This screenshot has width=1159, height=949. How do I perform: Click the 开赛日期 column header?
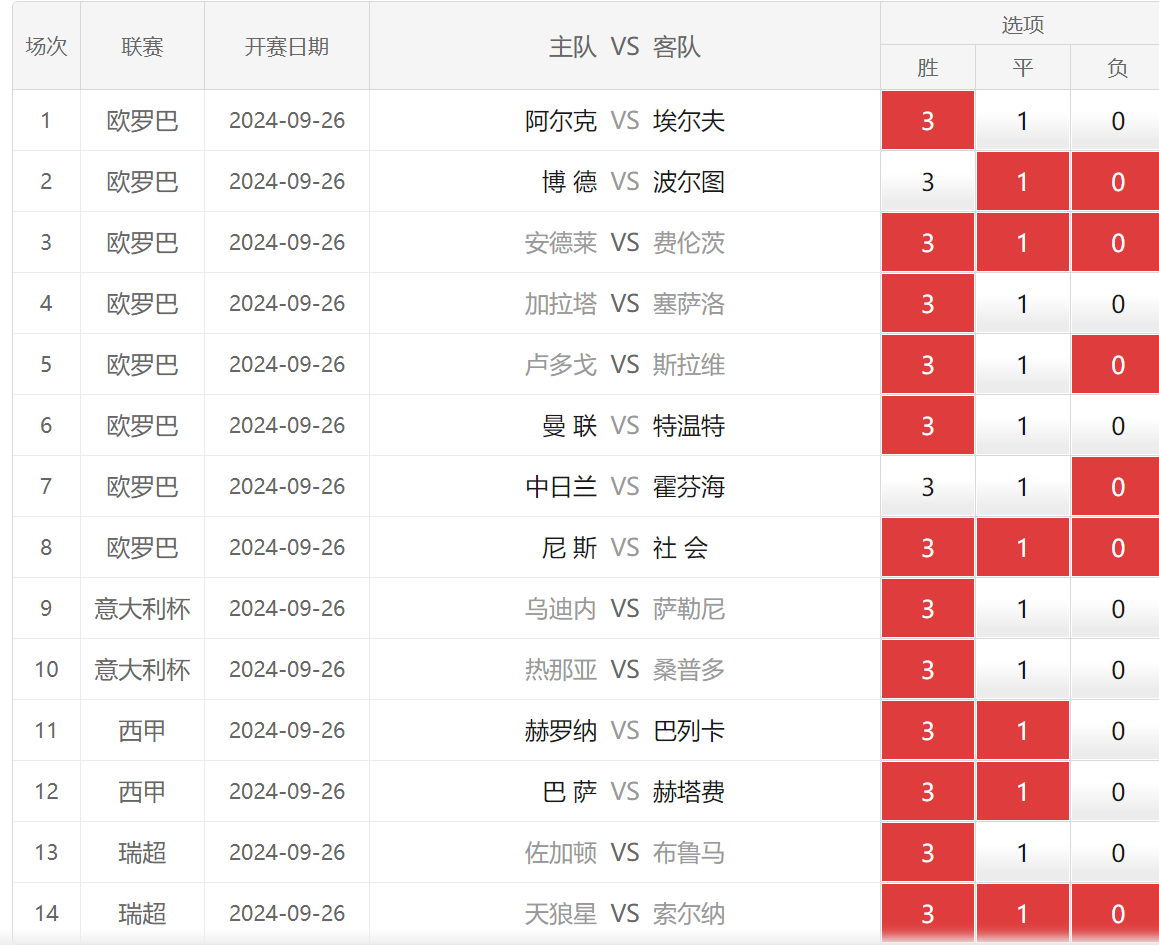(287, 47)
